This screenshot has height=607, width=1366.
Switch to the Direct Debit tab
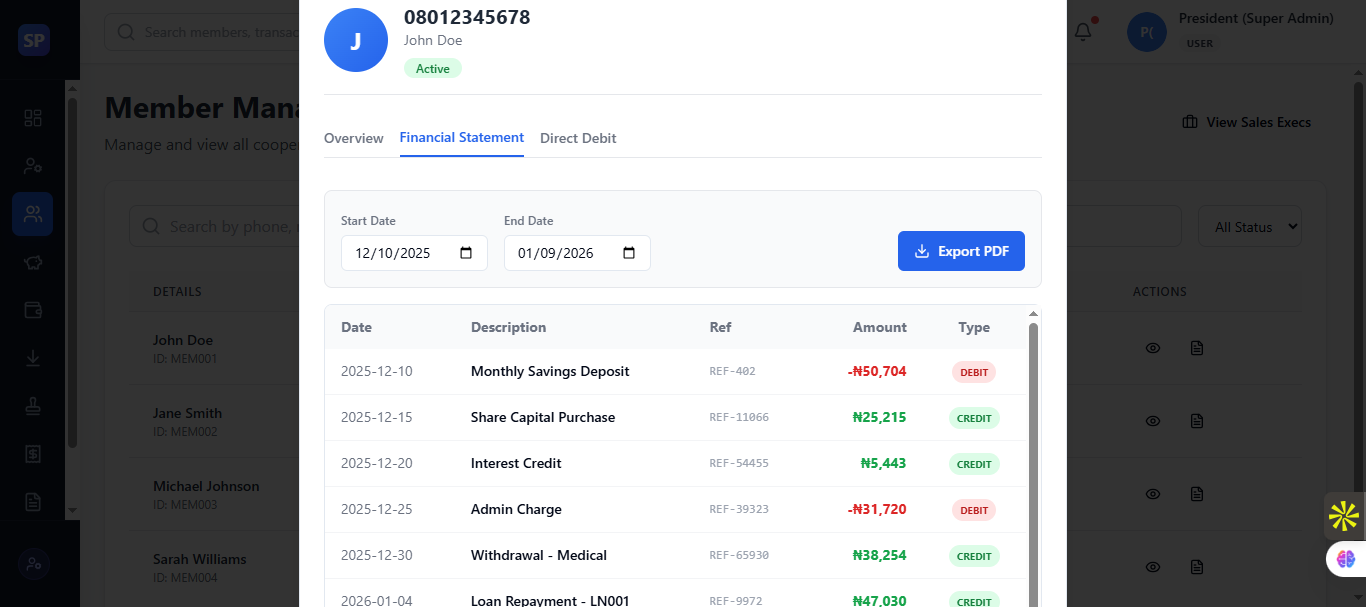[x=578, y=138]
